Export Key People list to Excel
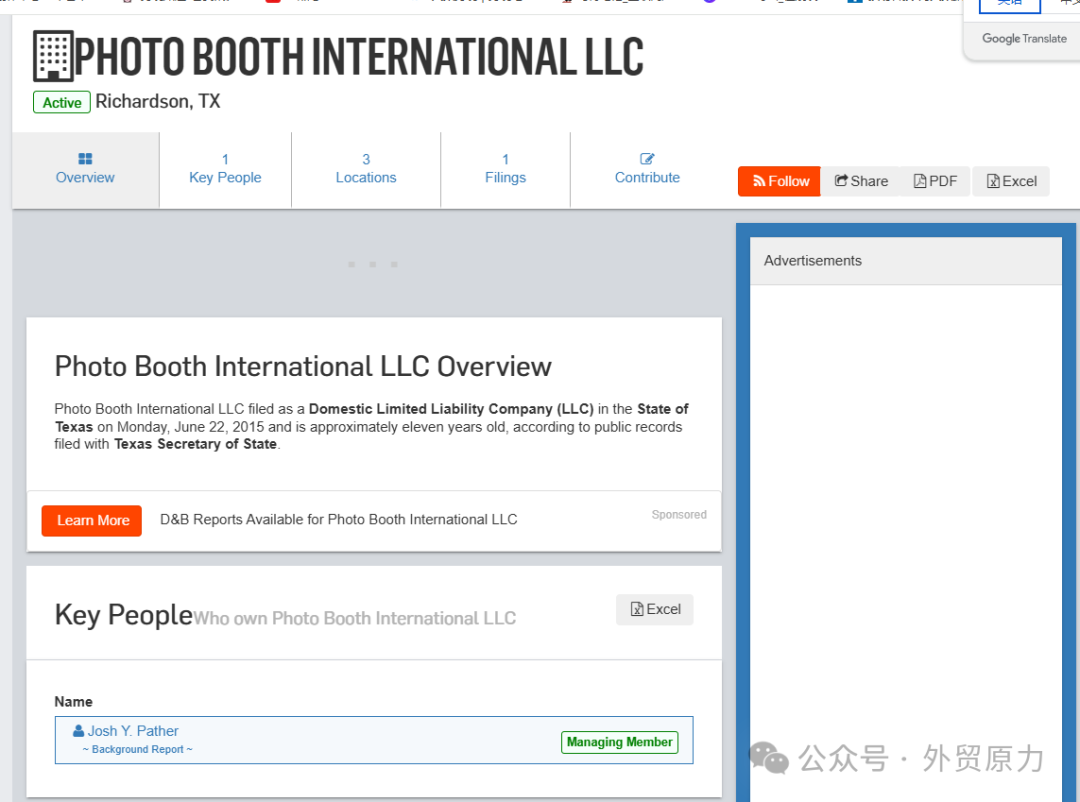 [x=655, y=609]
